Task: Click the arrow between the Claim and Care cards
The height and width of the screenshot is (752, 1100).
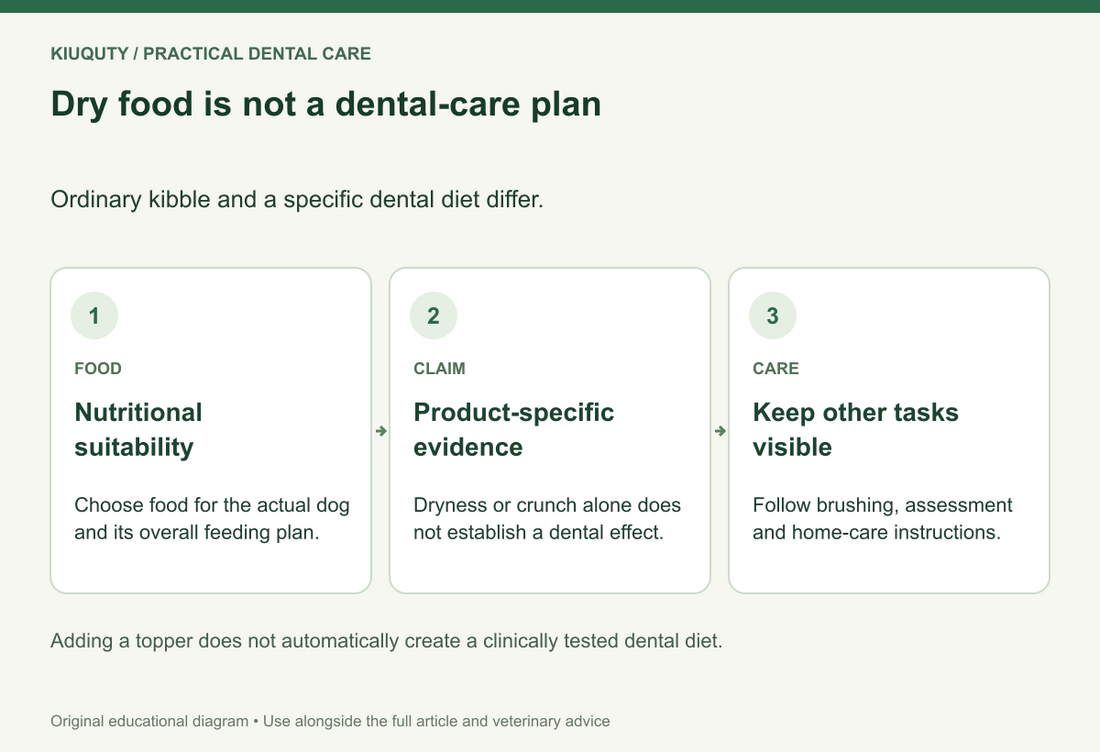Action: coord(720,431)
